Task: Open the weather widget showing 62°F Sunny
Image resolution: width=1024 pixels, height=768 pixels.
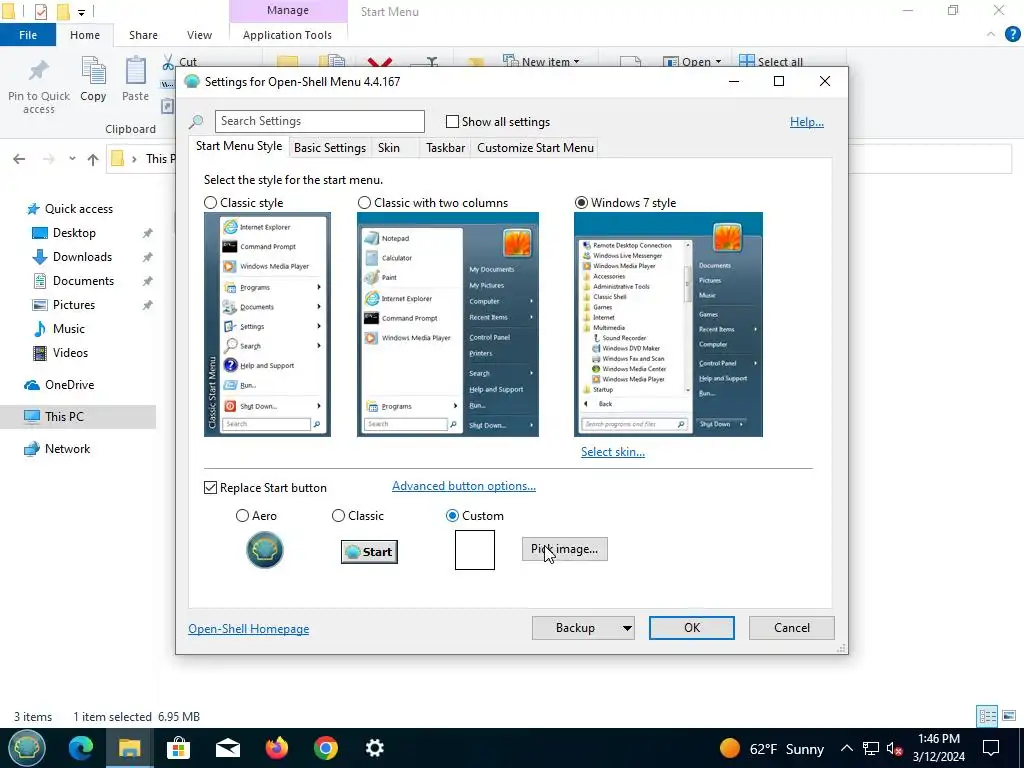Action: 771,748
